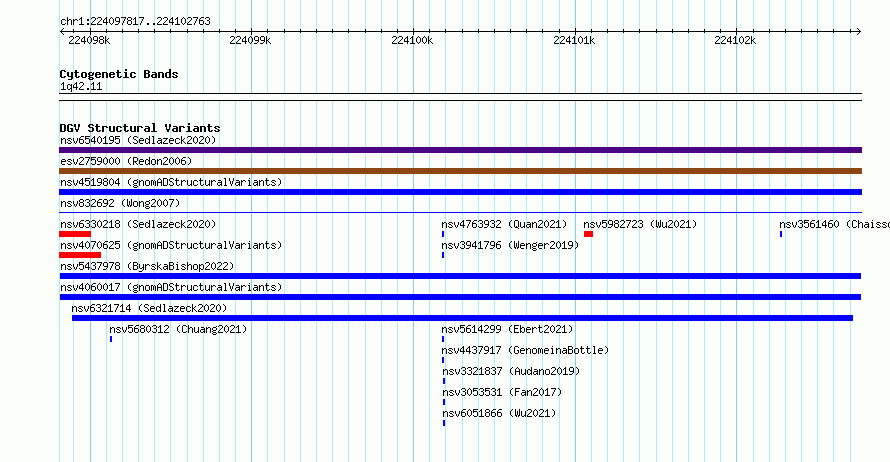The height and width of the screenshot is (462, 890).
Task: Click the nsv6540195 (Sedlazeck2020) variant label
Action: (x=138, y=140)
